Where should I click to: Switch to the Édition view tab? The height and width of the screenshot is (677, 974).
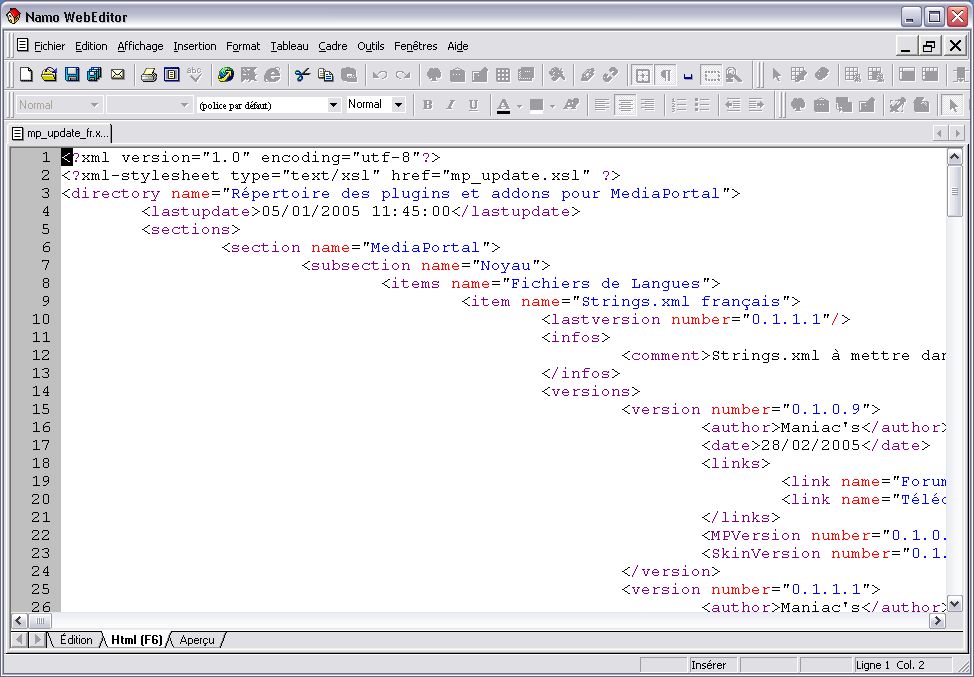pos(76,640)
